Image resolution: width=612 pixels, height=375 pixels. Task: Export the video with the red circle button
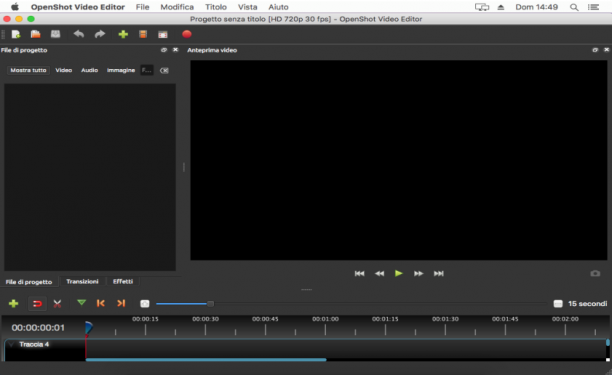point(187,34)
